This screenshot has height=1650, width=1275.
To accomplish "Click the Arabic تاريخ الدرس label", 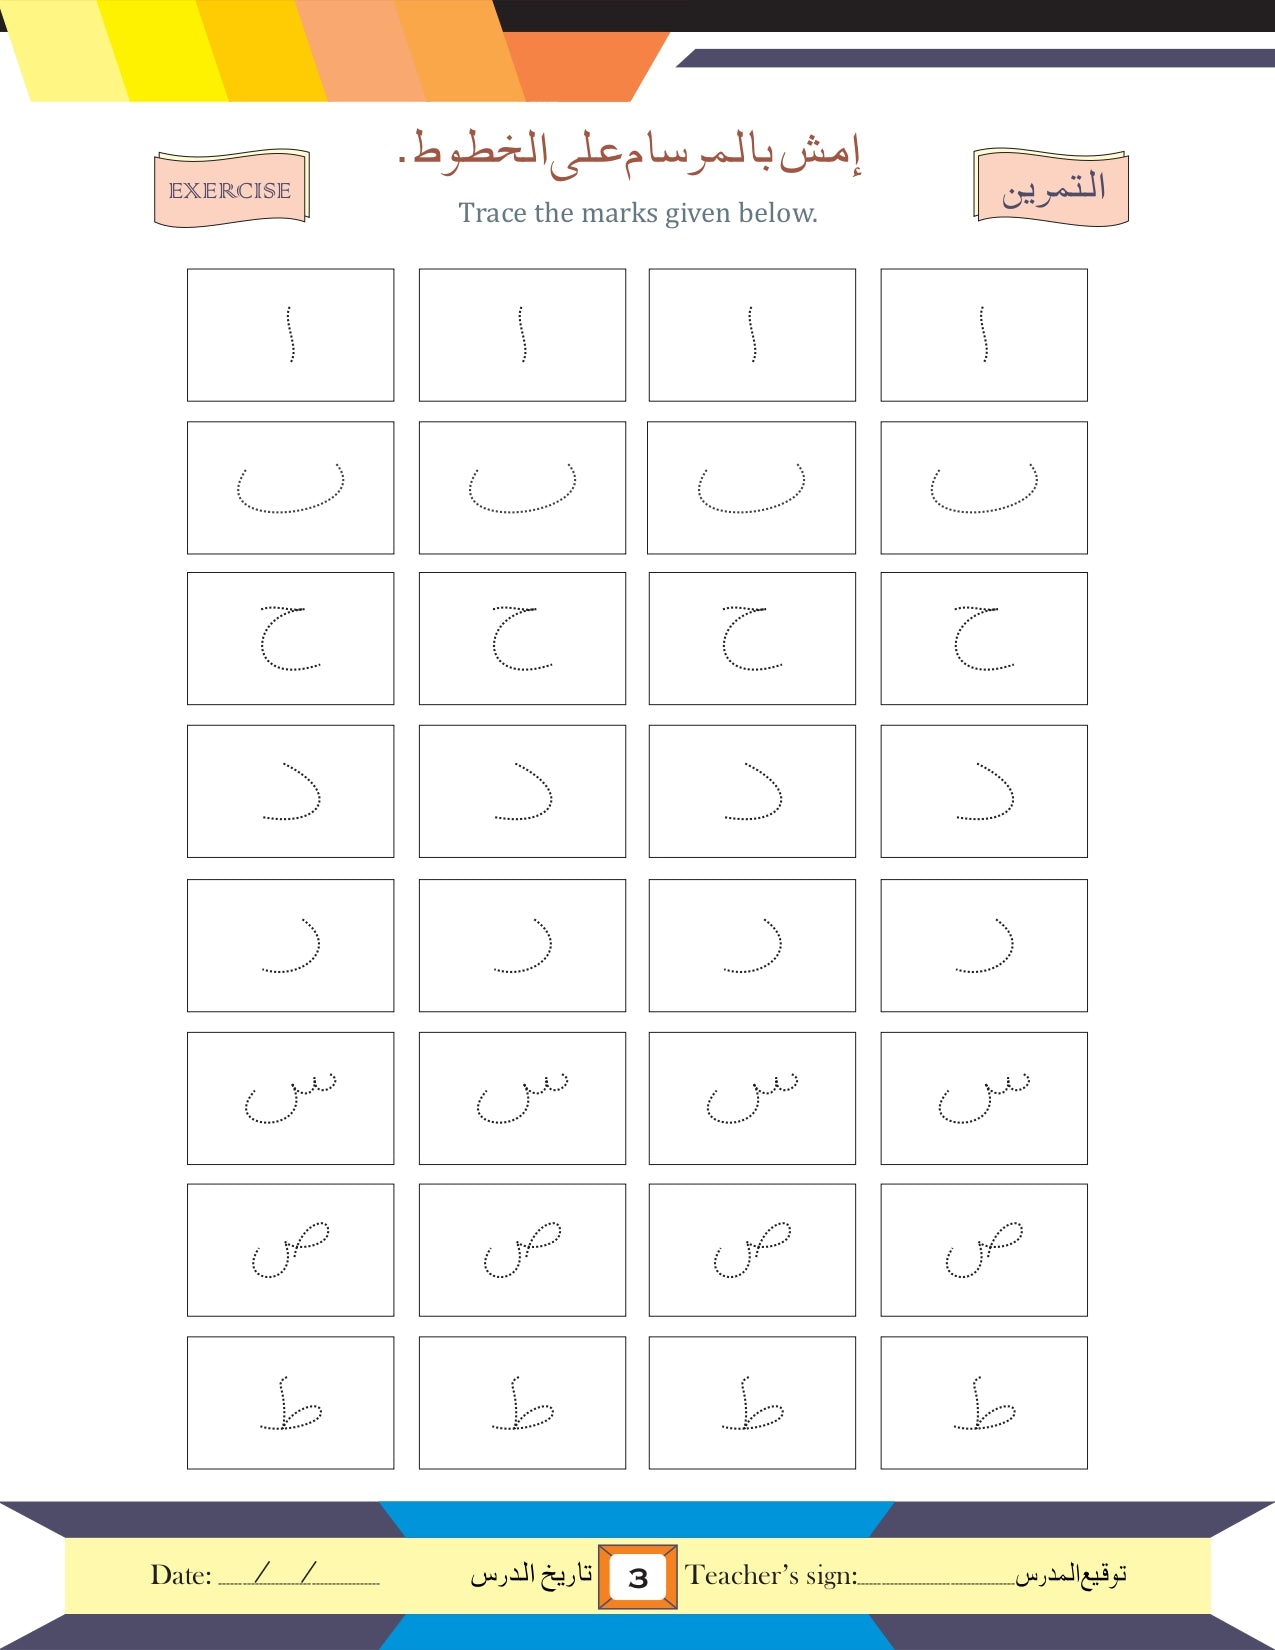I will click(532, 1576).
